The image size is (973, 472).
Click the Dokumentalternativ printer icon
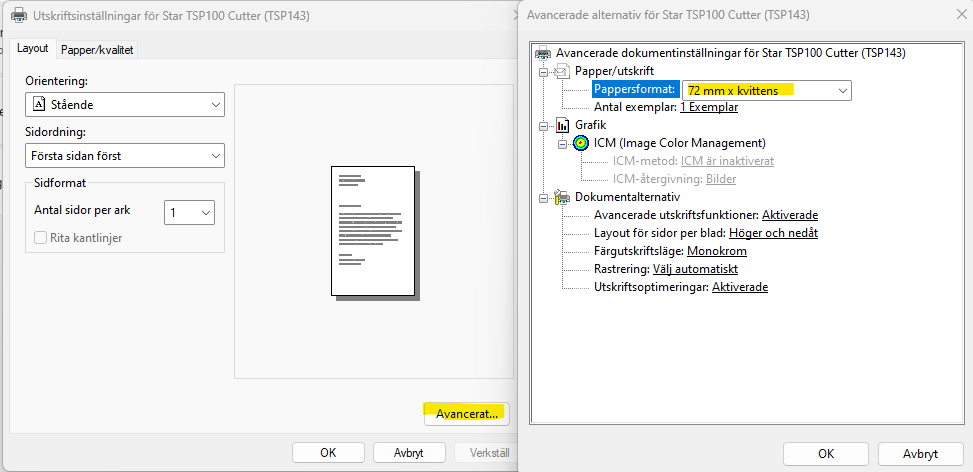point(562,197)
